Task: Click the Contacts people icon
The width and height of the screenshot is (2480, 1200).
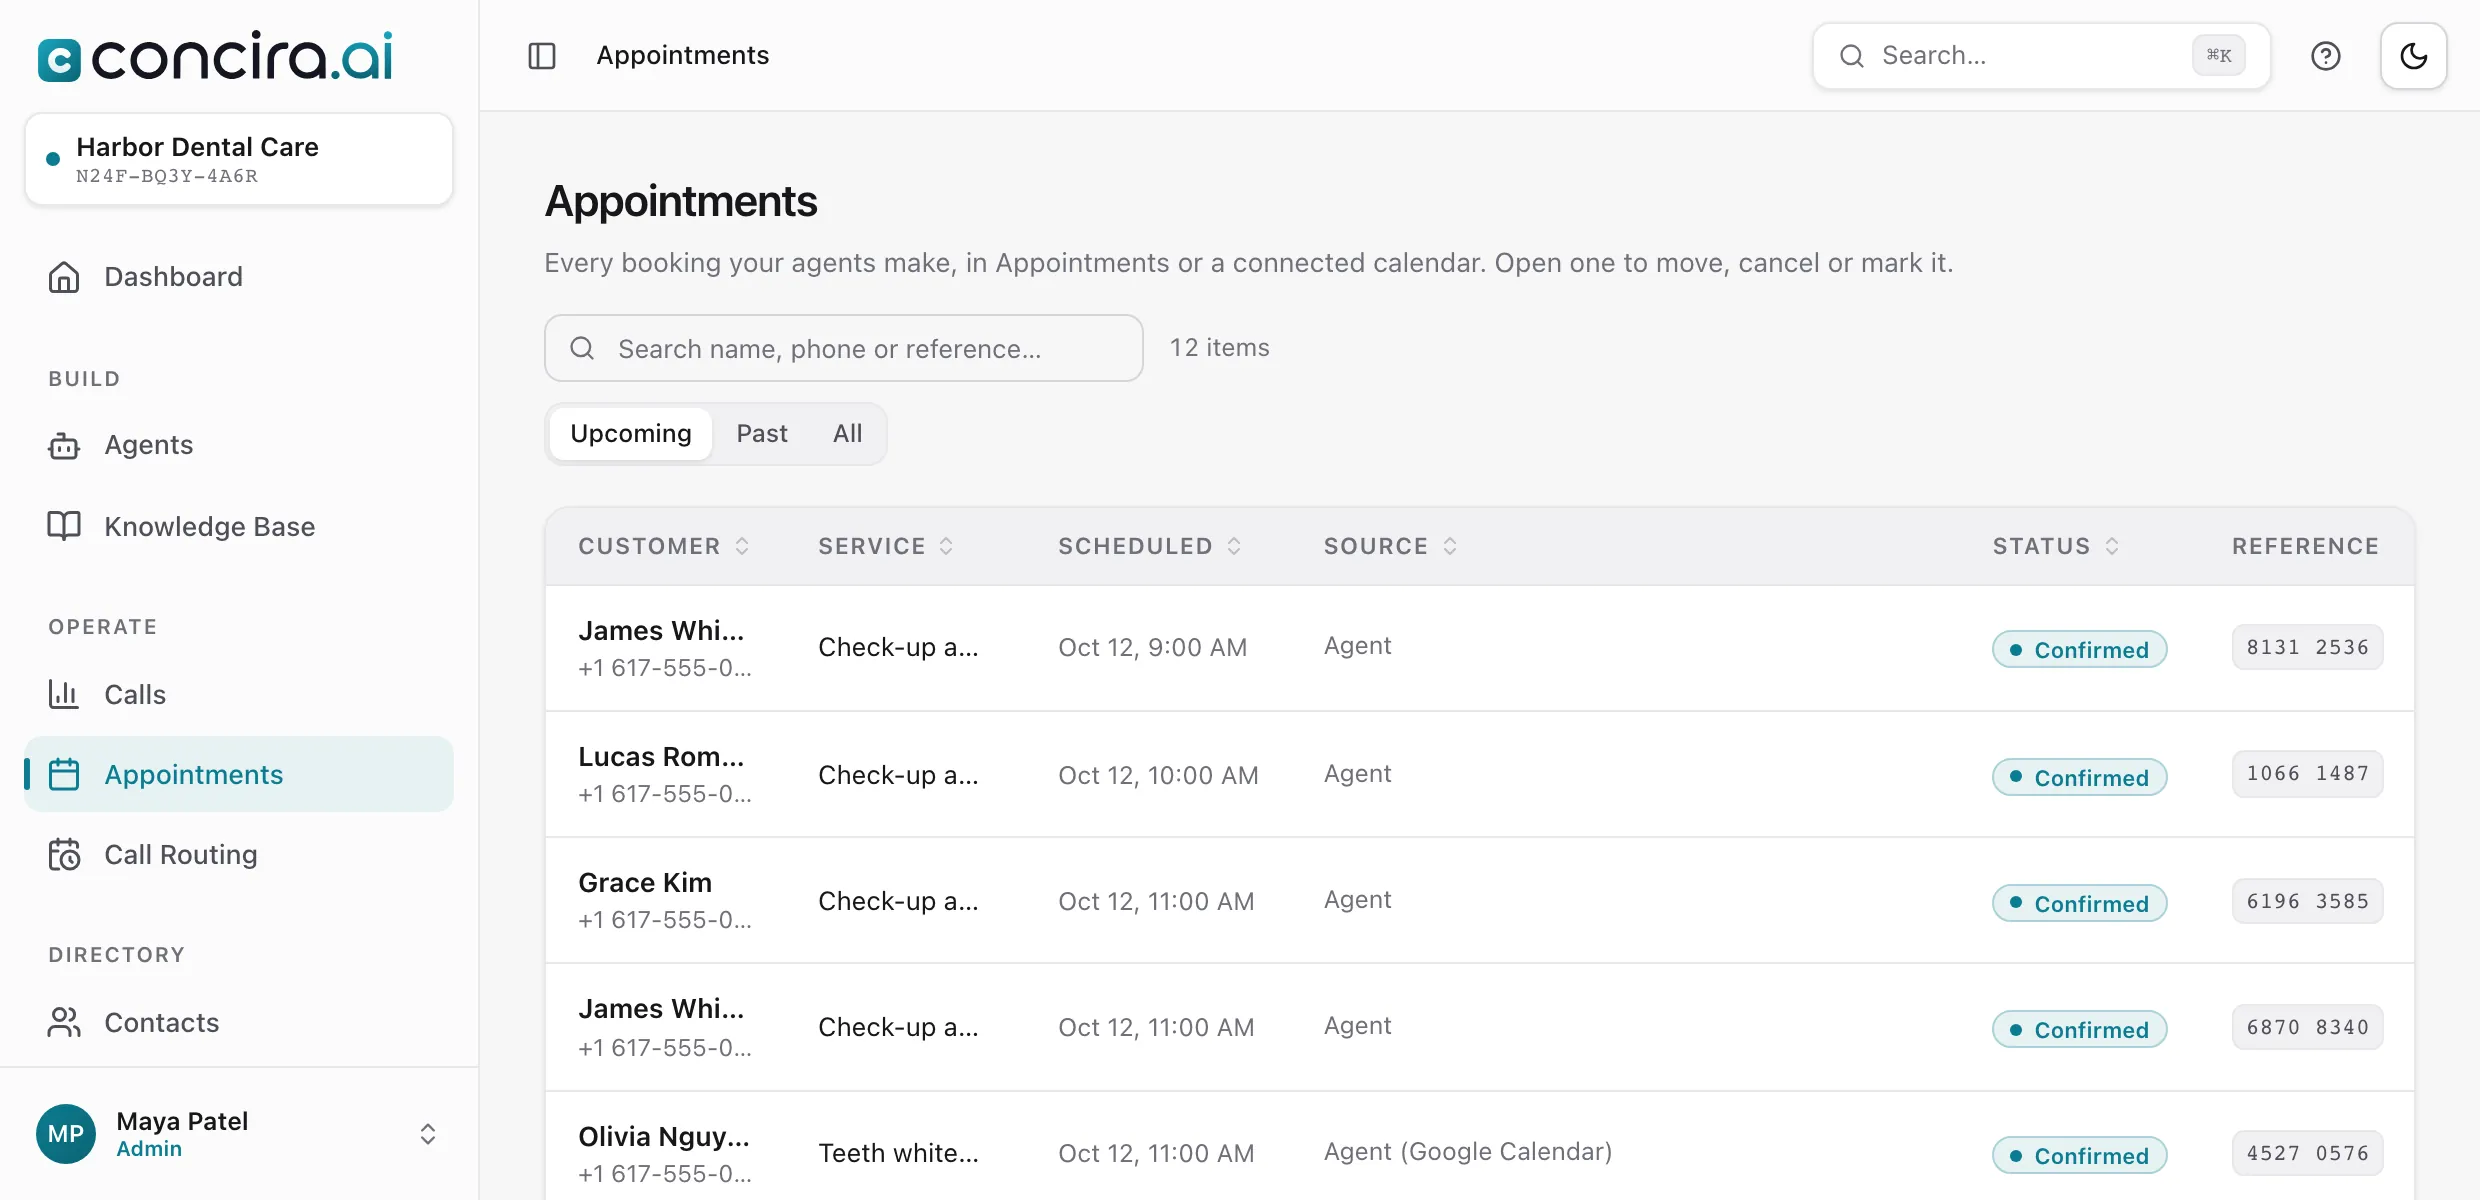Action: (x=64, y=1022)
